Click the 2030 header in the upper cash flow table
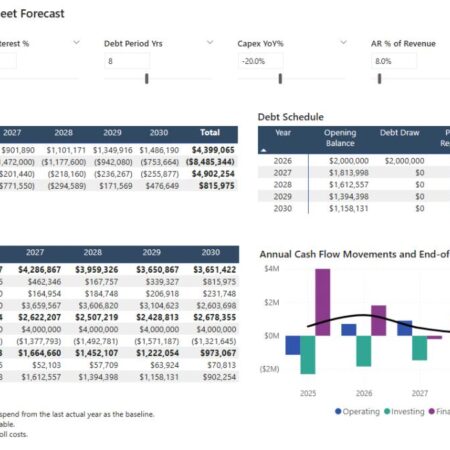Viewport: 450px width, 450px height. (159, 133)
